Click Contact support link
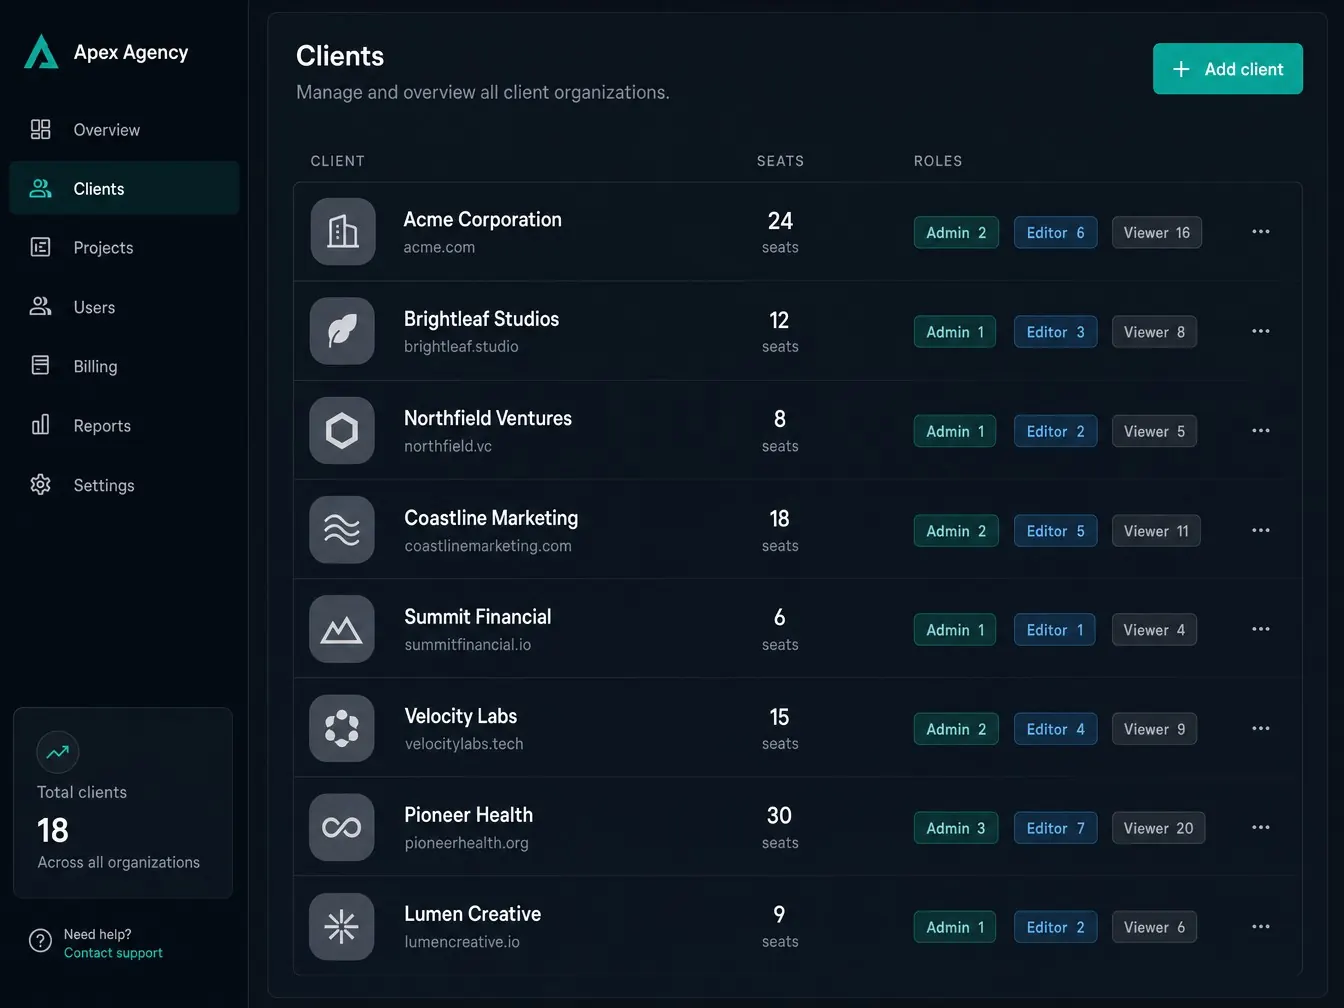This screenshot has height=1008, width=1344. 113,953
